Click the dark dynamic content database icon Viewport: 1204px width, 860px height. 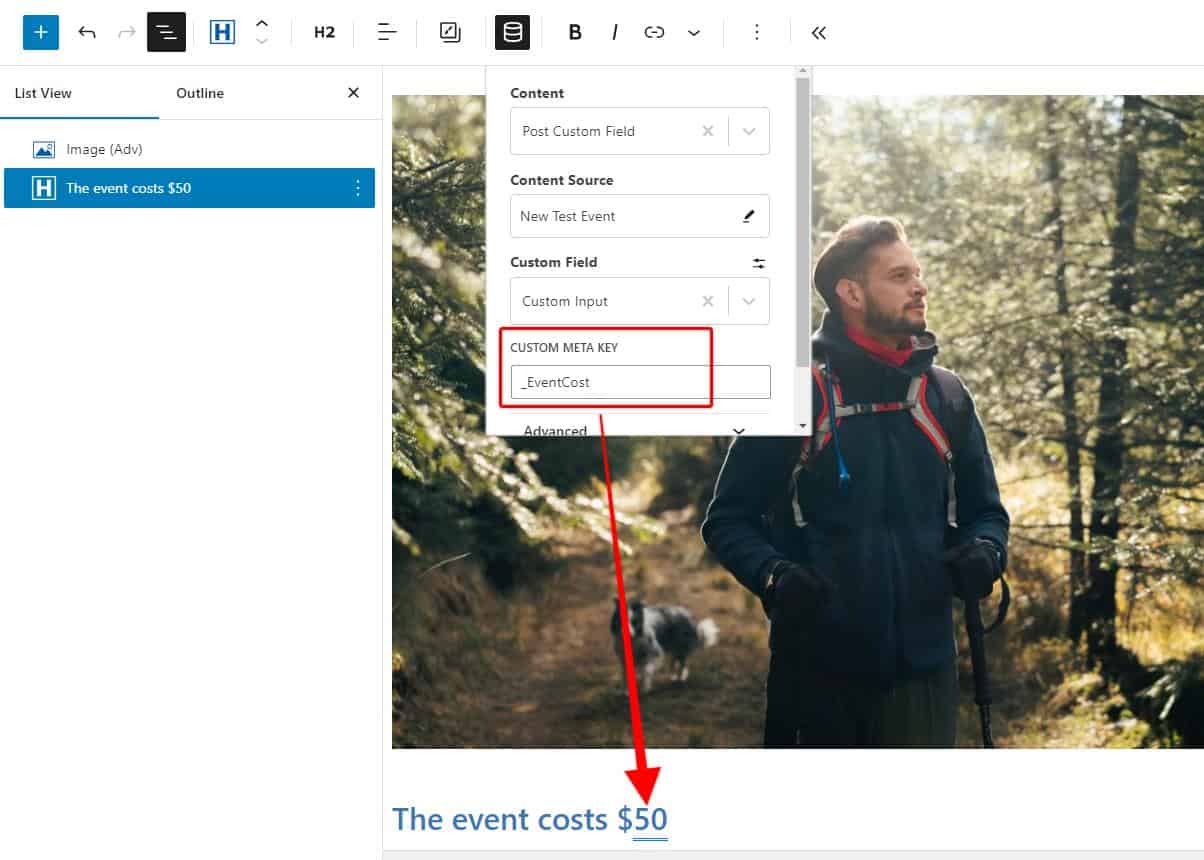point(512,32)
